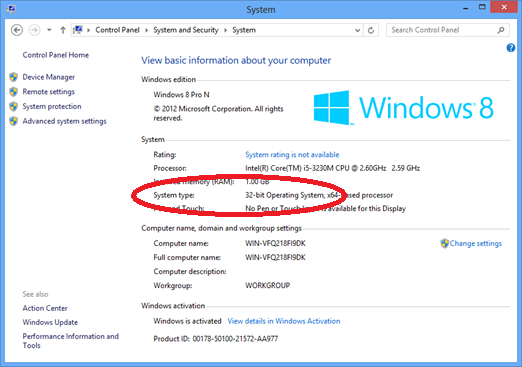This screenshot has width=522, height=367.
Task: Open Remote settings
Action: (x=49, y=92)
